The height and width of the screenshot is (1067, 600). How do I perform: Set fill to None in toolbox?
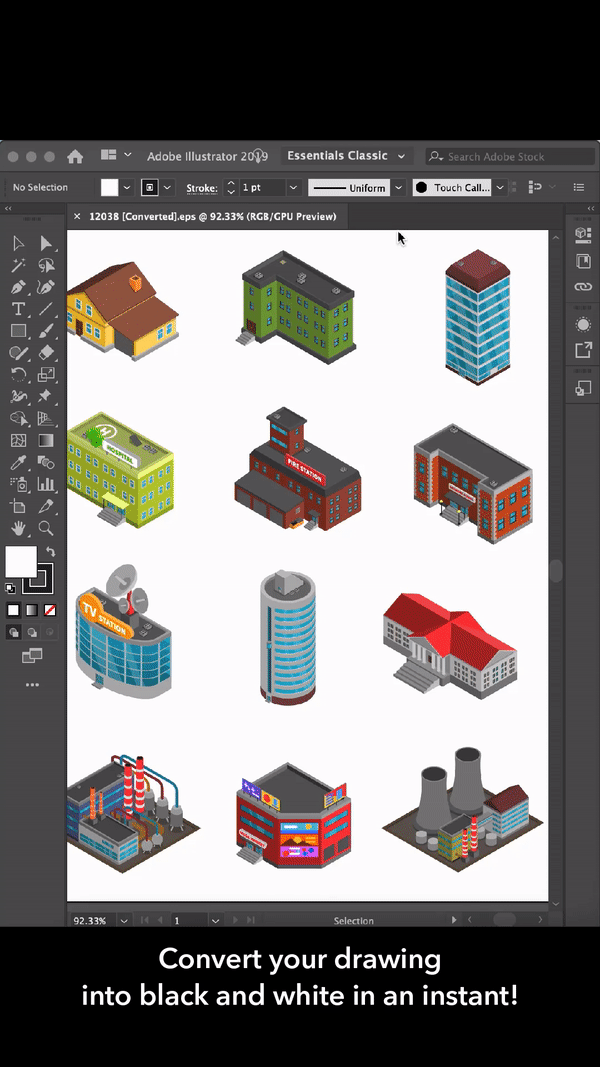click(50, 610)
